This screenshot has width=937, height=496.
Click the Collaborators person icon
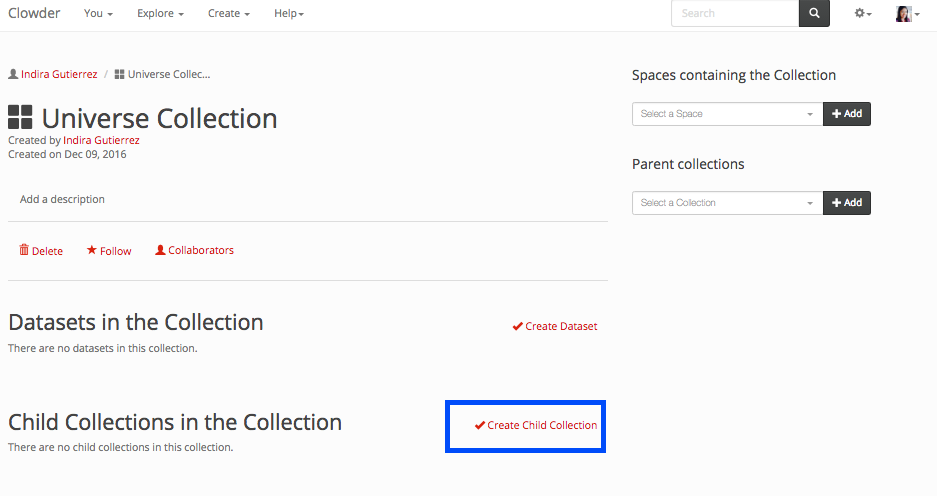click(x=160, y=250)
